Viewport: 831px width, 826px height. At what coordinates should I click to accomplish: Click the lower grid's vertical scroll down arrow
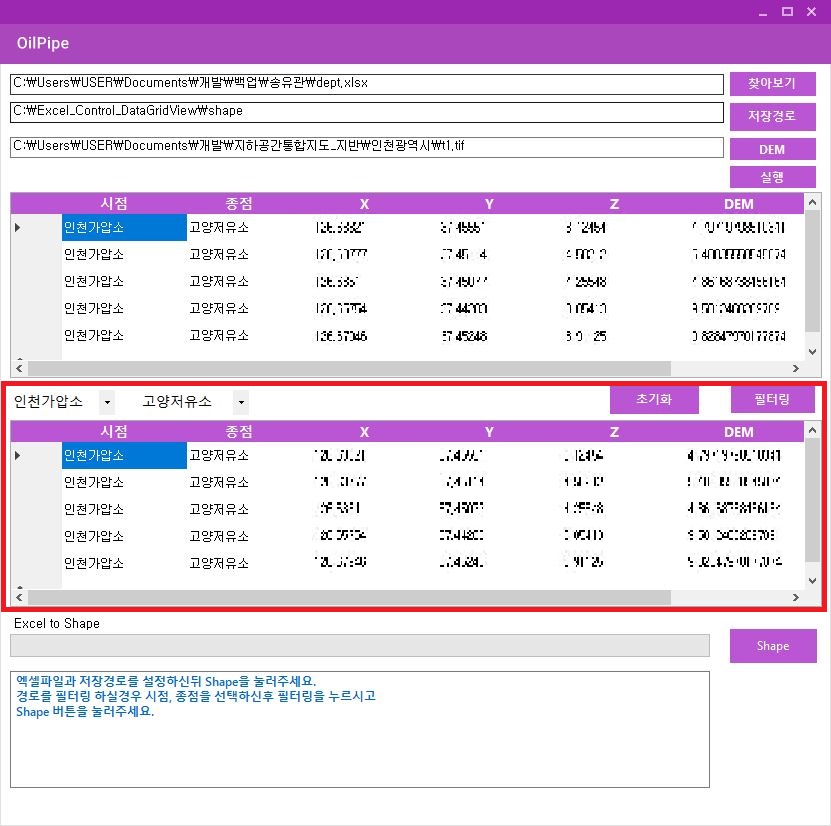(x=812, y=578)
